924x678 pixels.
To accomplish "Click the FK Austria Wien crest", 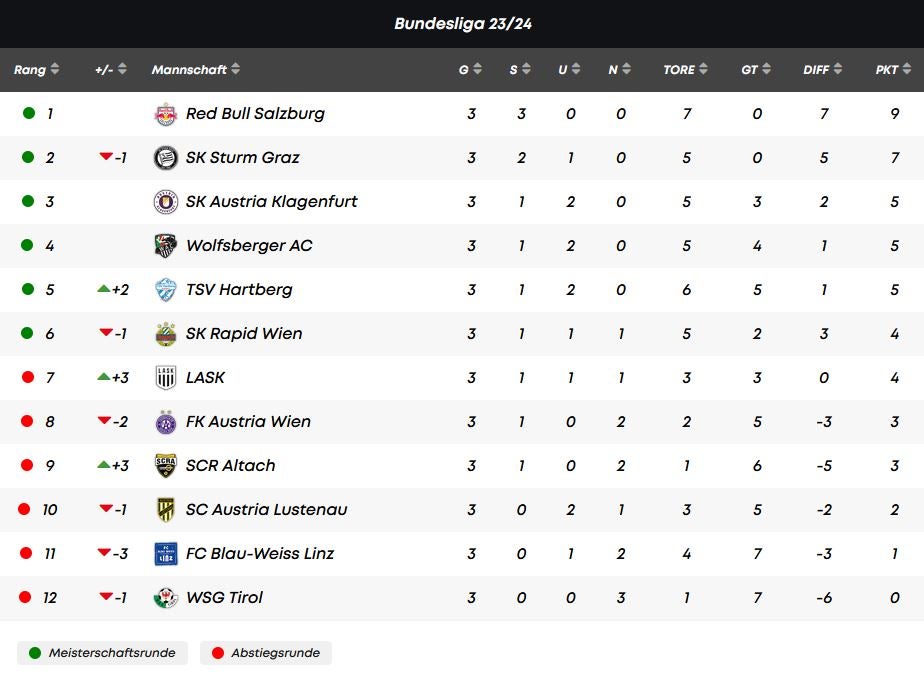I will tap(166, 422).
